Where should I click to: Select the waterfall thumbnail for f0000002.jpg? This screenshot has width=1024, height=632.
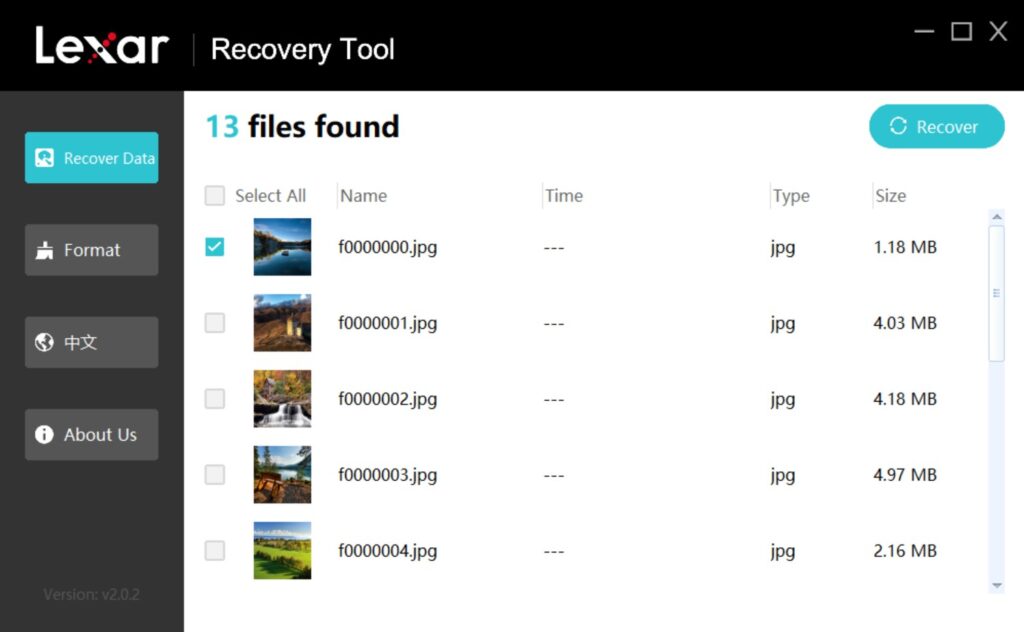[x=282, y=398]
